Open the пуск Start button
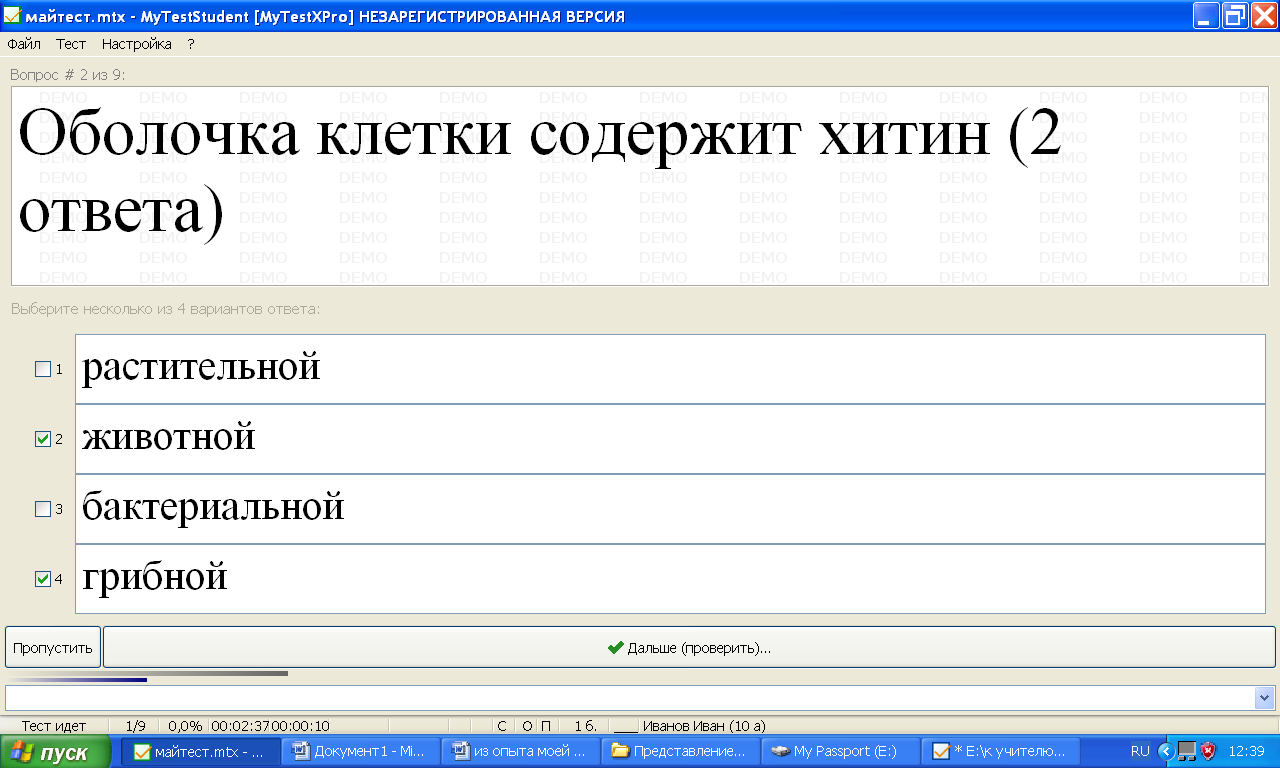The image size is (1280, 768). (55, 752)
